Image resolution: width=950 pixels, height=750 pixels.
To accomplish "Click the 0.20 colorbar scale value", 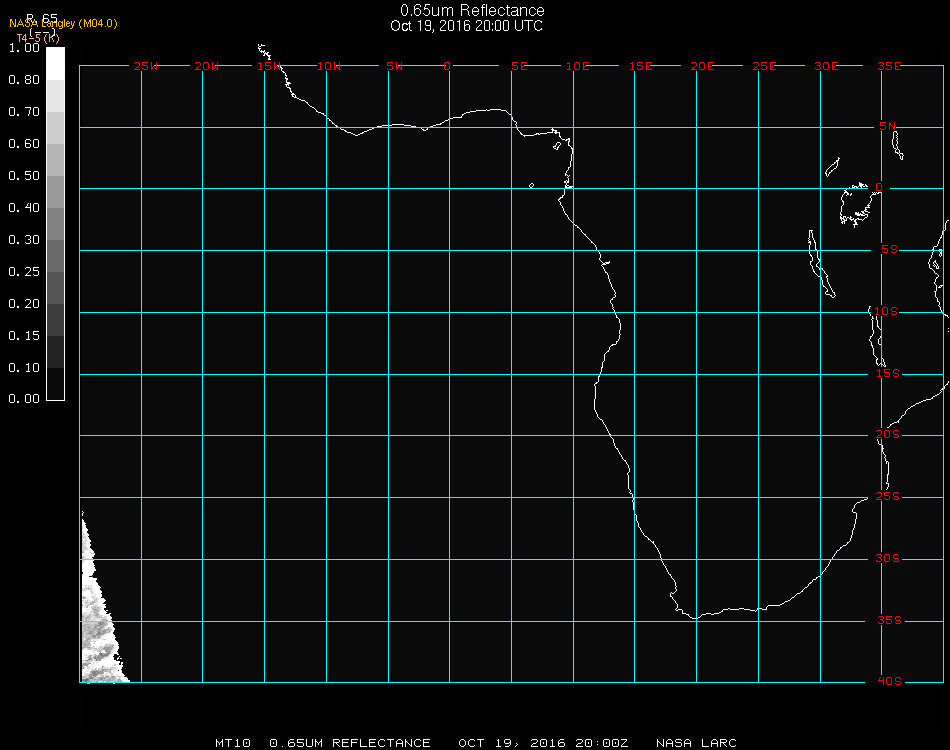I will pyautogui.click(x=24, y=304).
